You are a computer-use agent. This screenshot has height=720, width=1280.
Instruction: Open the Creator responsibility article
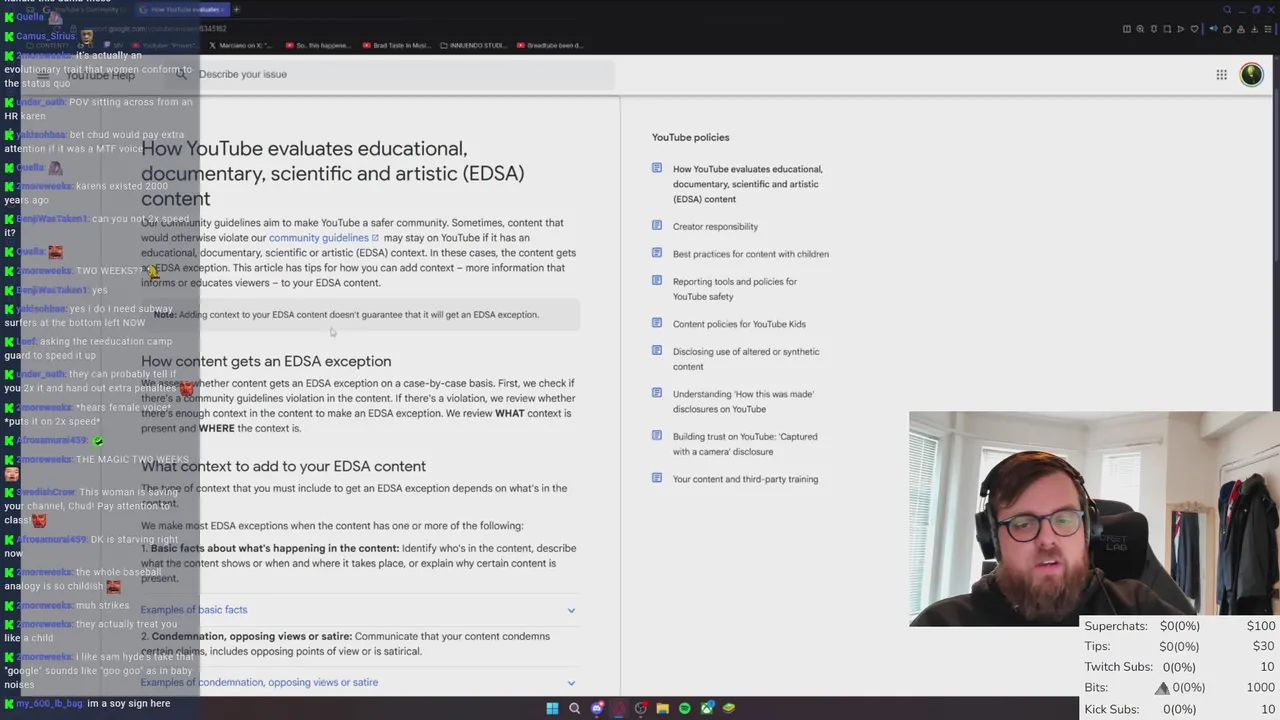point(715,227)
